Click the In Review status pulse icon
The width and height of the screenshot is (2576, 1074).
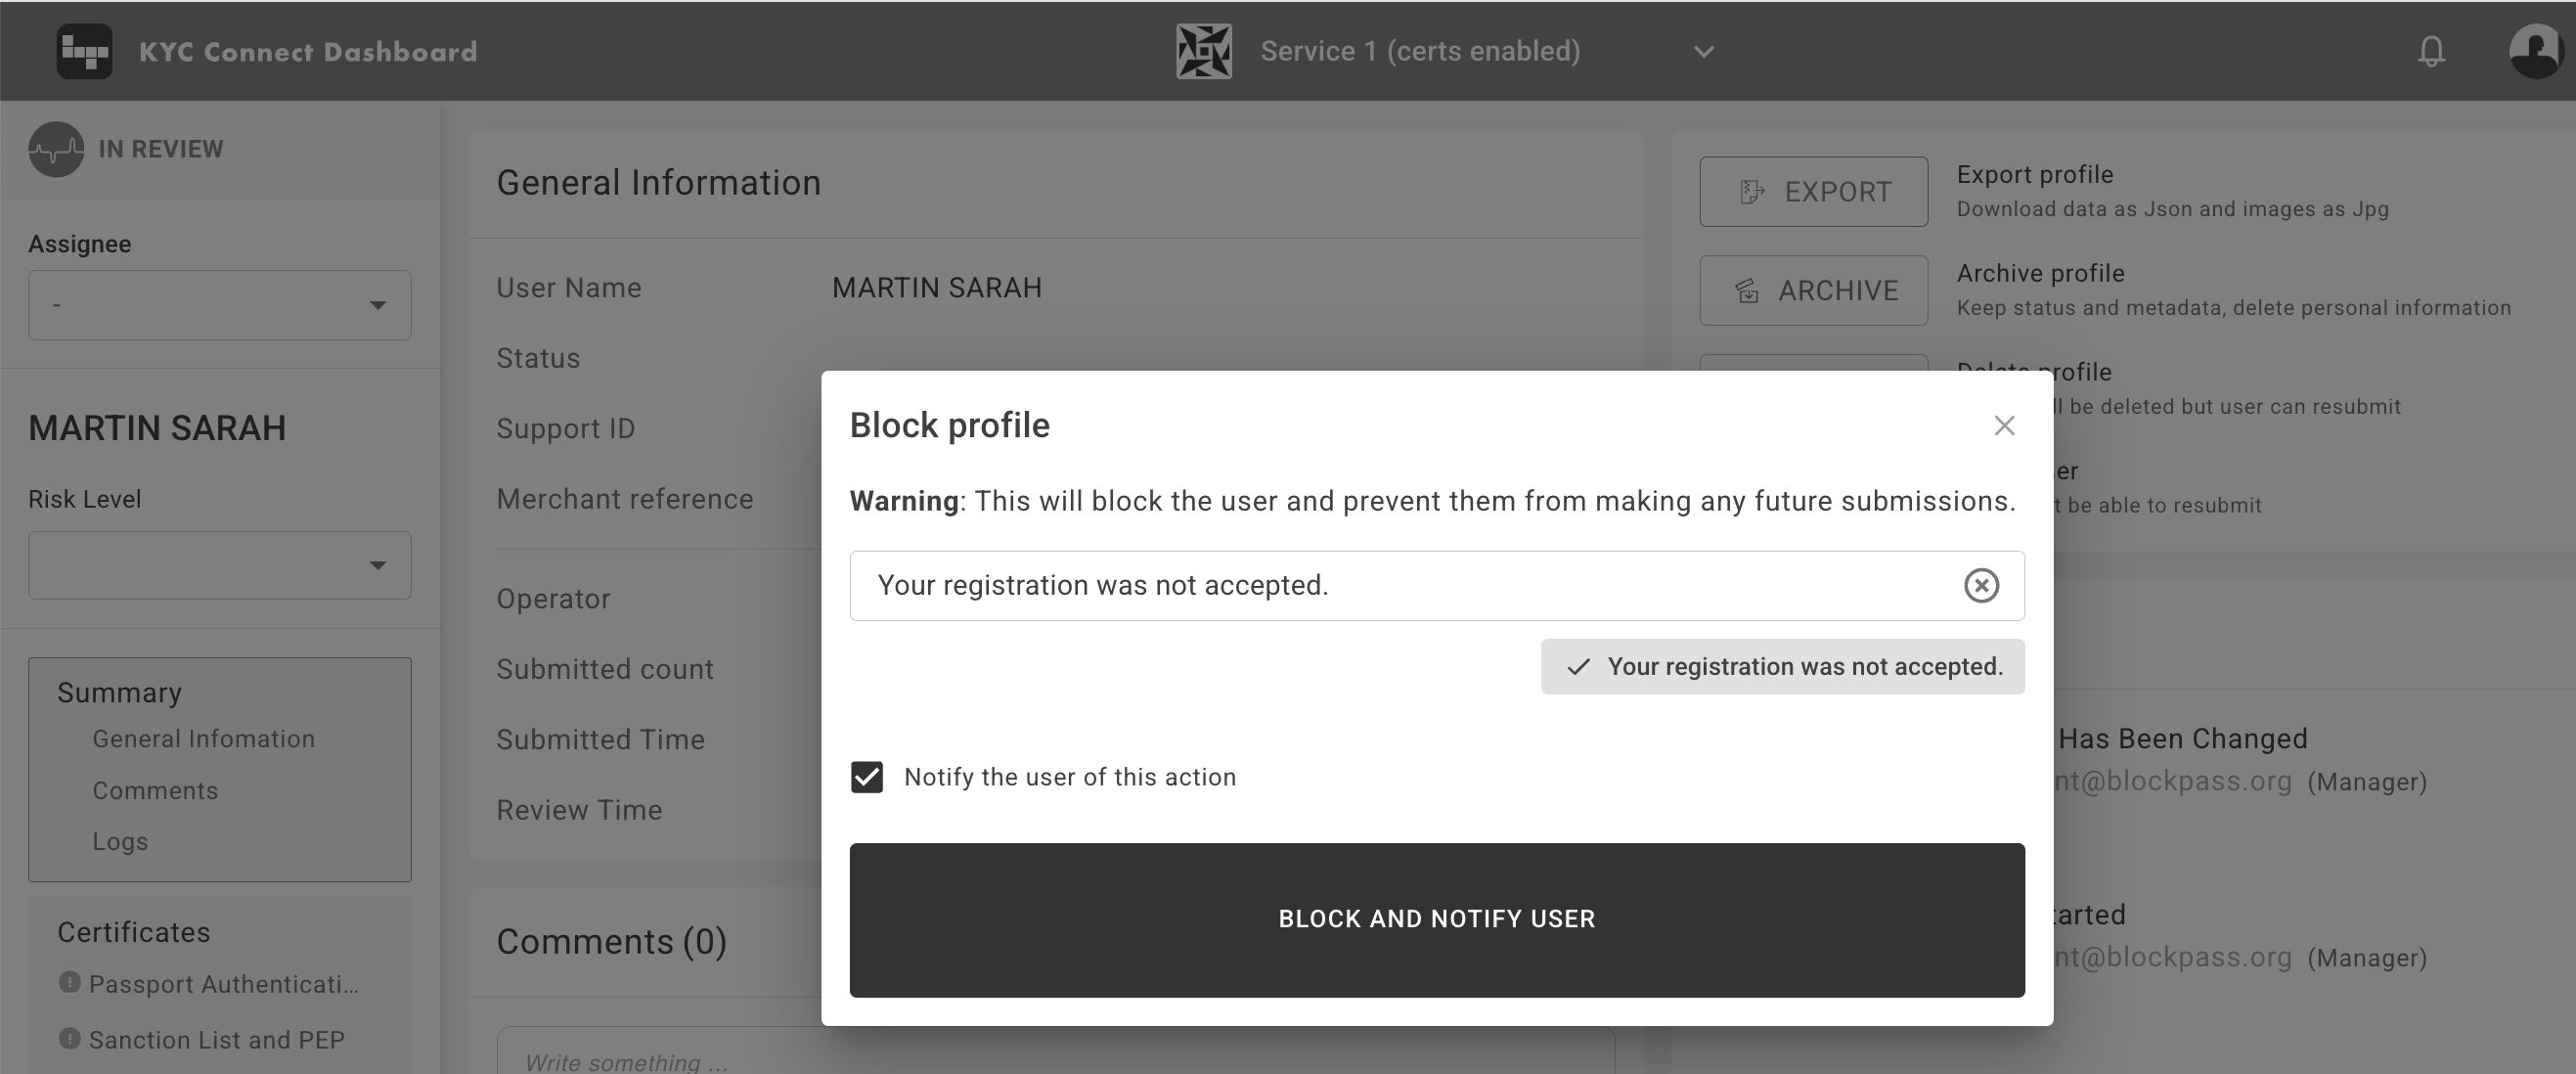click(x=56, y=149)
